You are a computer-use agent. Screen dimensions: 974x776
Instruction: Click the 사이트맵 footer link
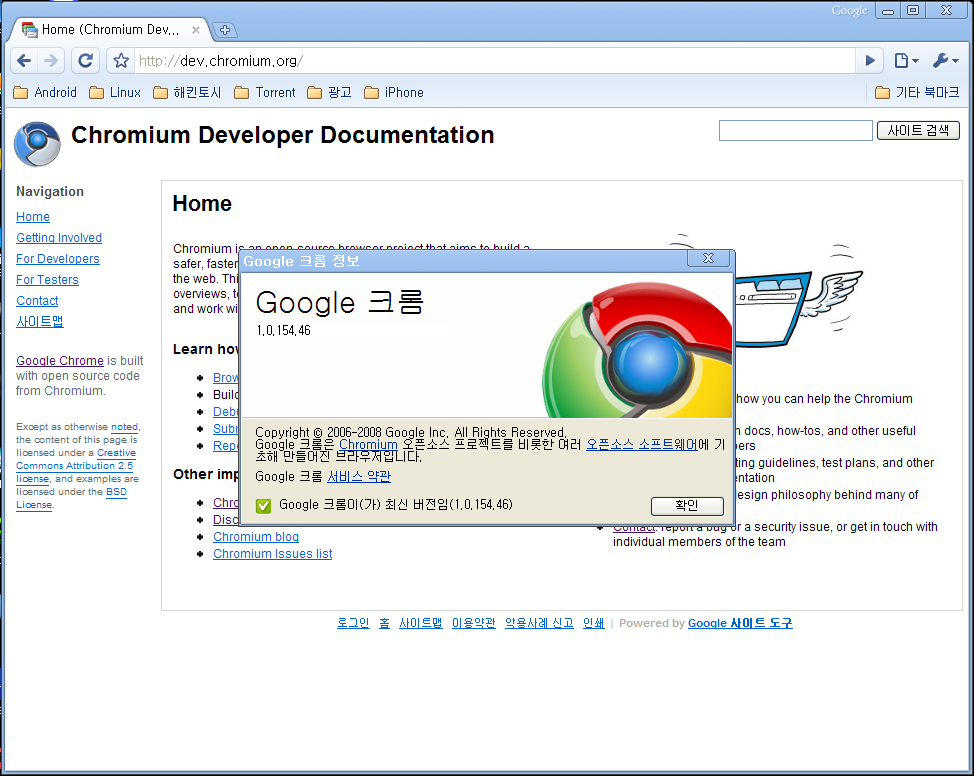pyautogui.click(x=421, y=623)
